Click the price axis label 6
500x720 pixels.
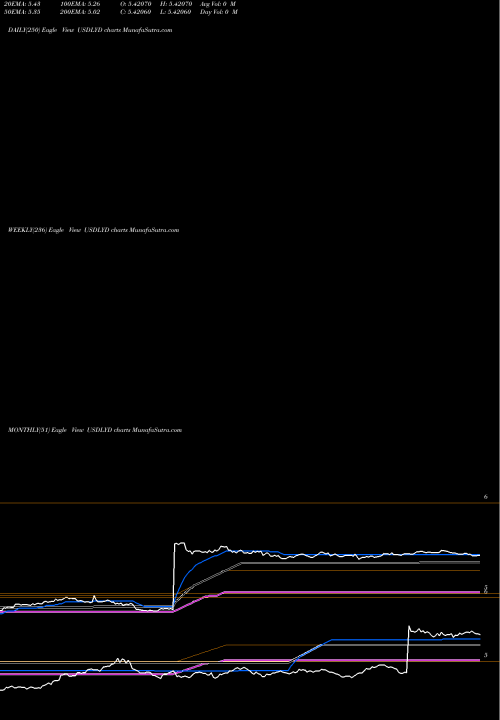click(x=486, y=497)
